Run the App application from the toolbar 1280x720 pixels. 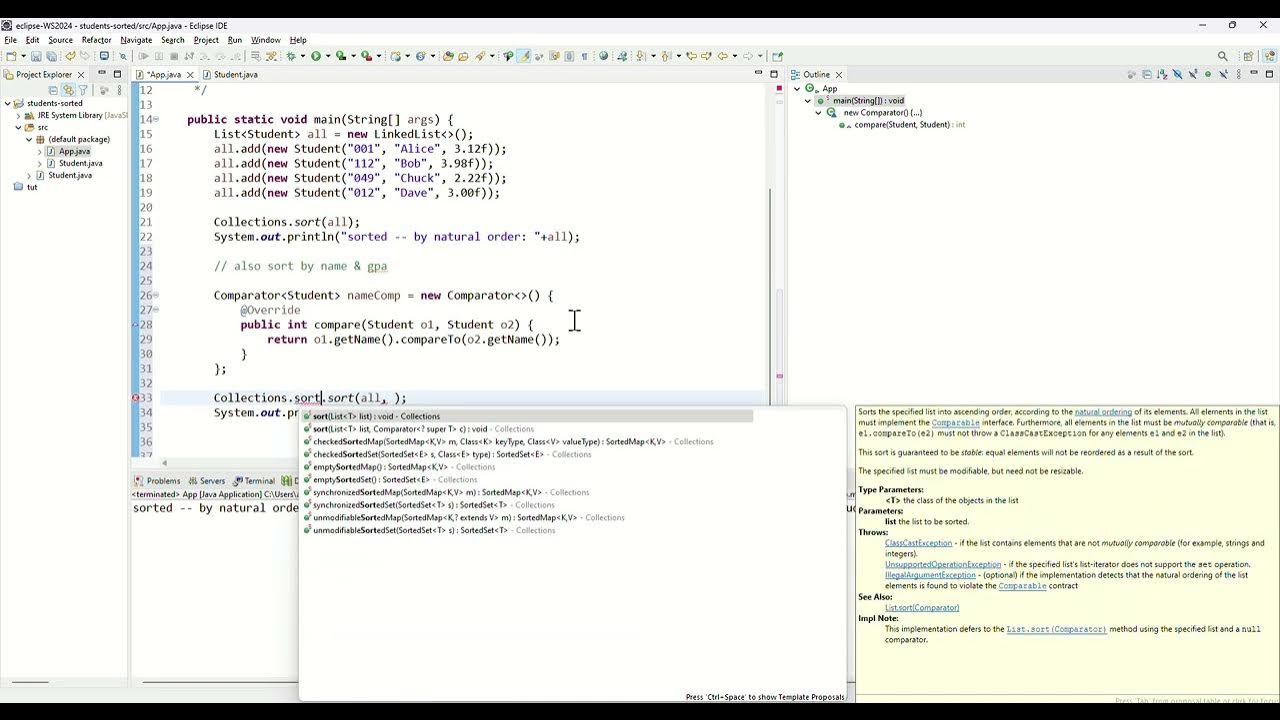(x=316, y=55)
